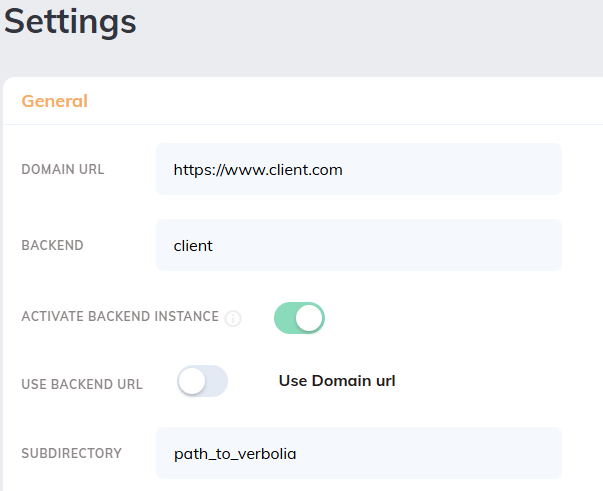Click the white knob of the green toggle

310,318
